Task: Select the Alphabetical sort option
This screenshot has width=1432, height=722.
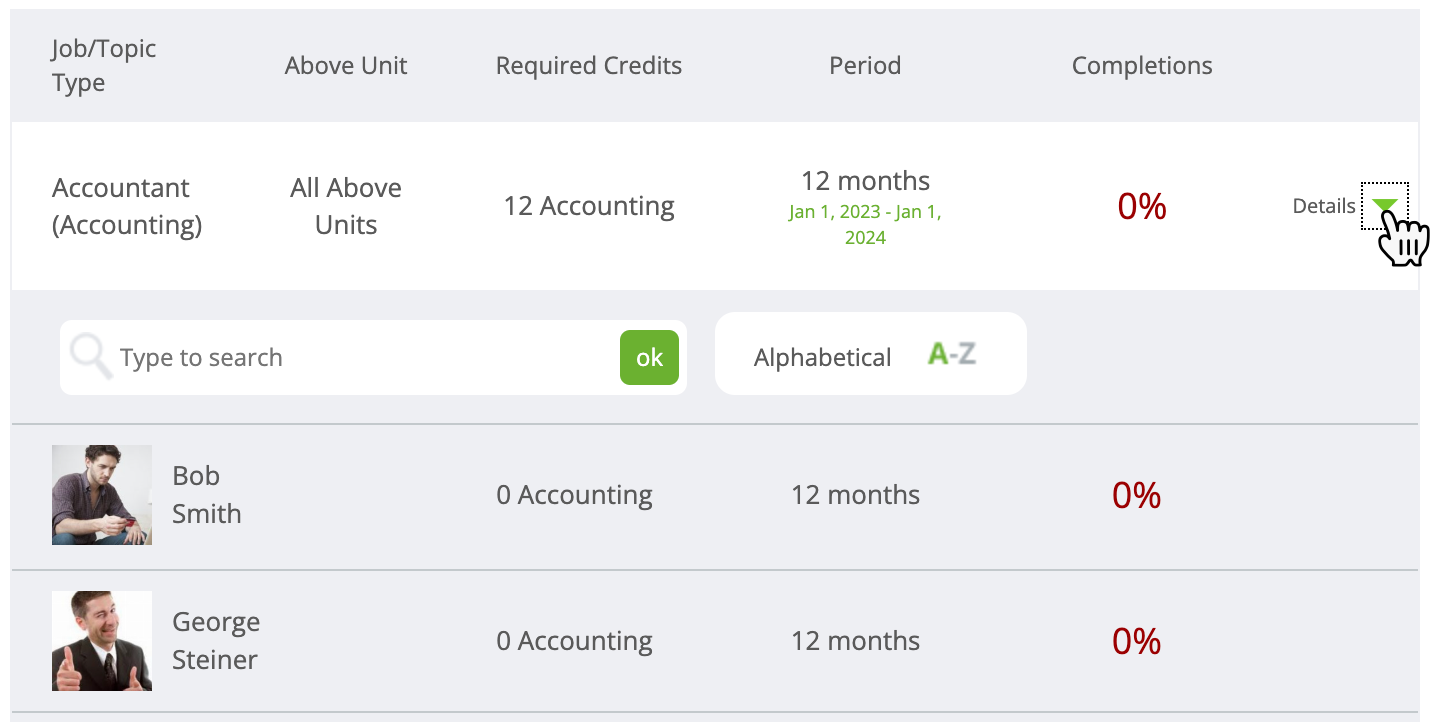Action: pyautogui.click(x=822, y=356)
